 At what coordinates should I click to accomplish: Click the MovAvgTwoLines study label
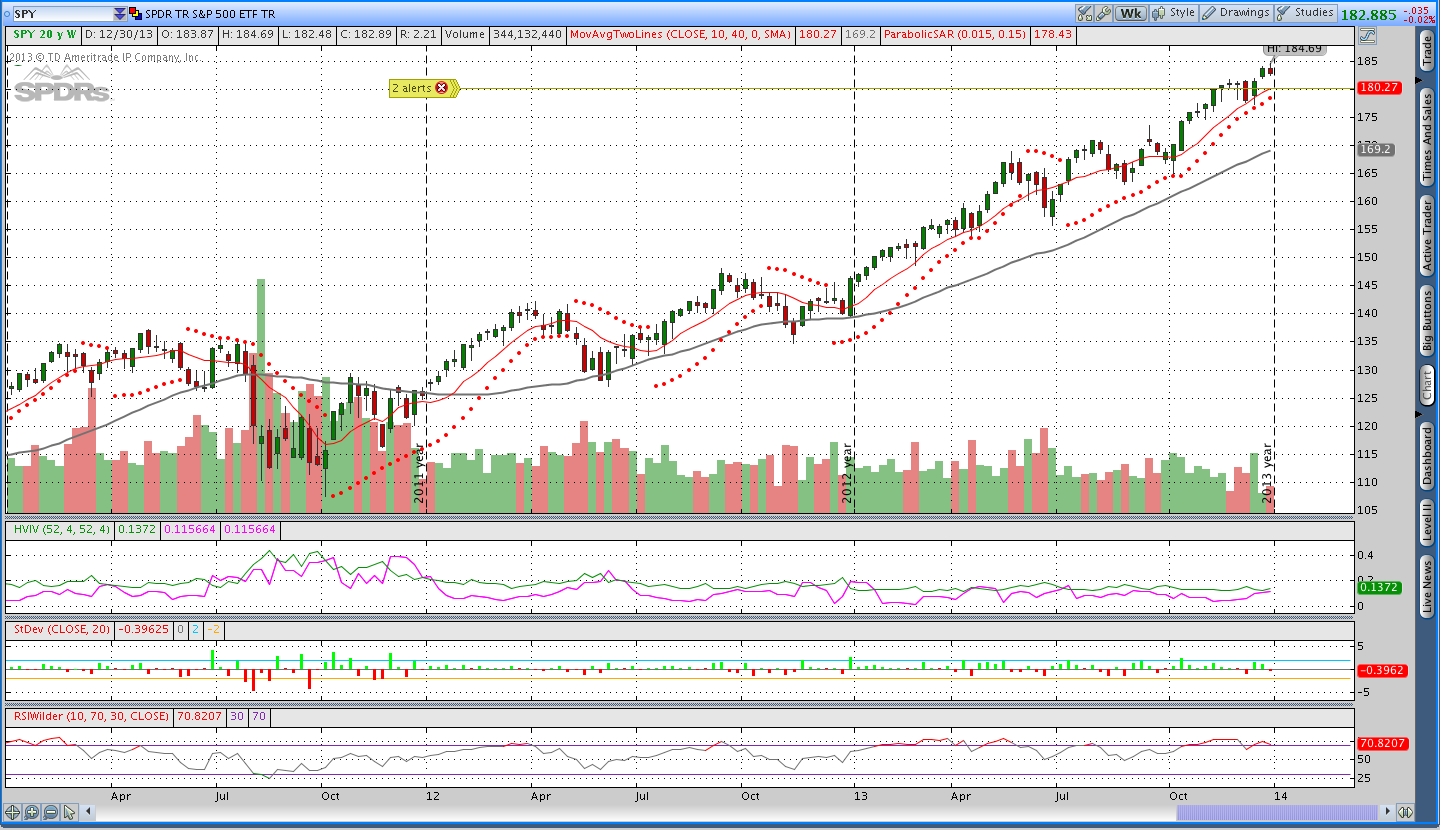tap(681, 34)
